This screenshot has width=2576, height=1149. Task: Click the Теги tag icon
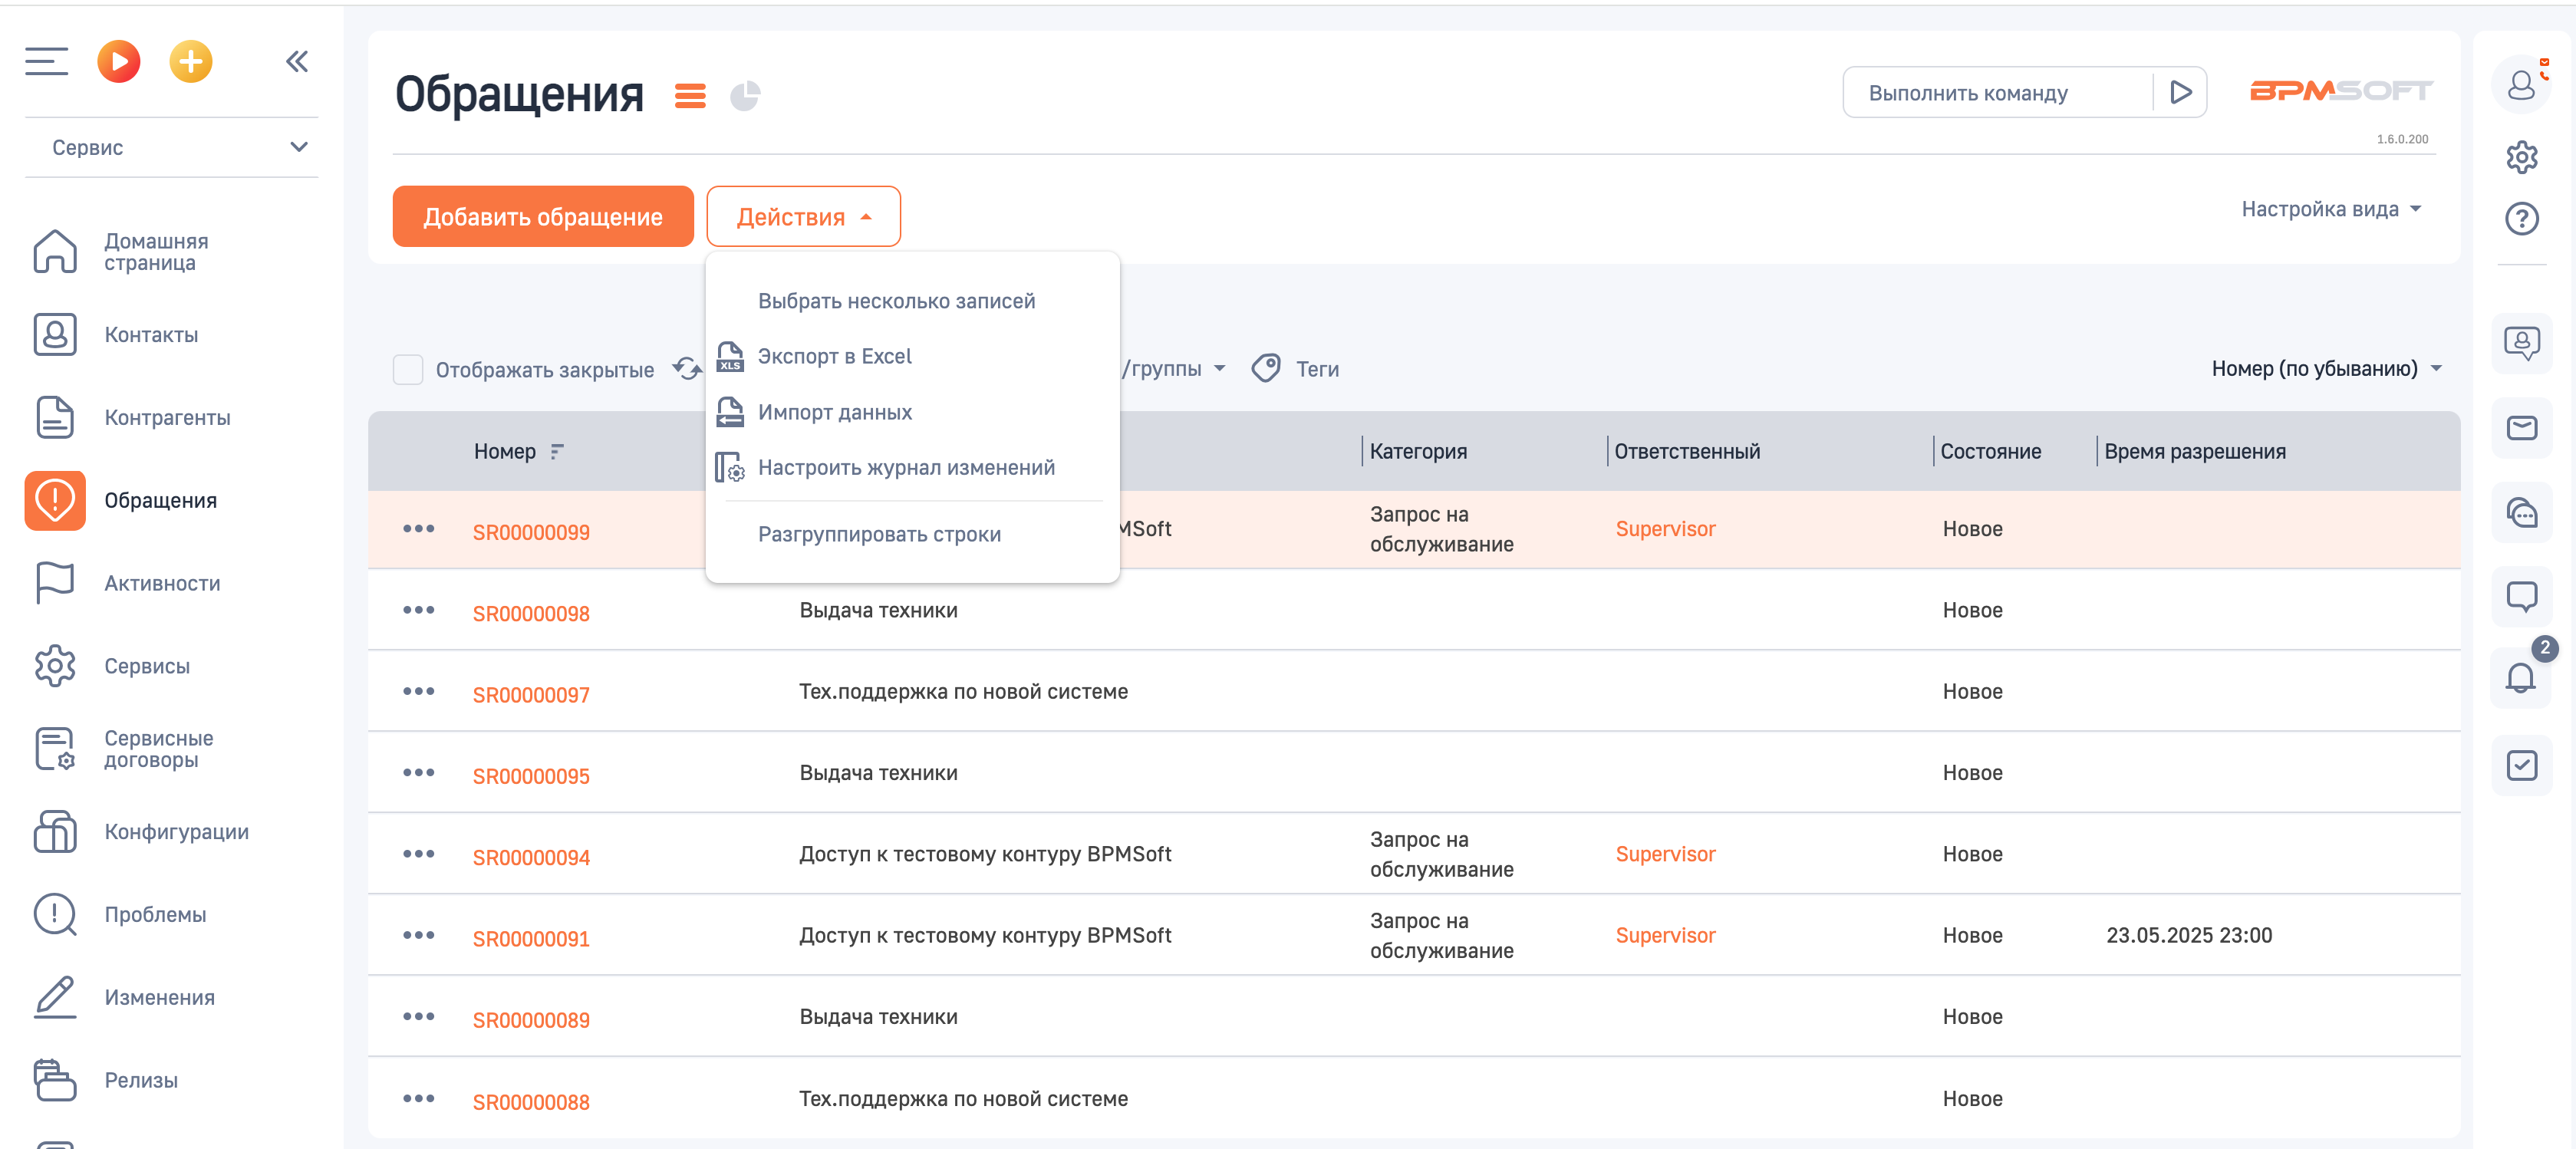coord(1266,368)
